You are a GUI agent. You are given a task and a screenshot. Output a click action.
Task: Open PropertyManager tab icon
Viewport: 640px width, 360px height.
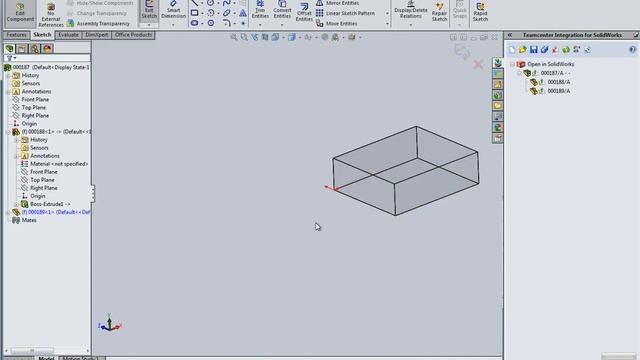click(x=22, y=49)
